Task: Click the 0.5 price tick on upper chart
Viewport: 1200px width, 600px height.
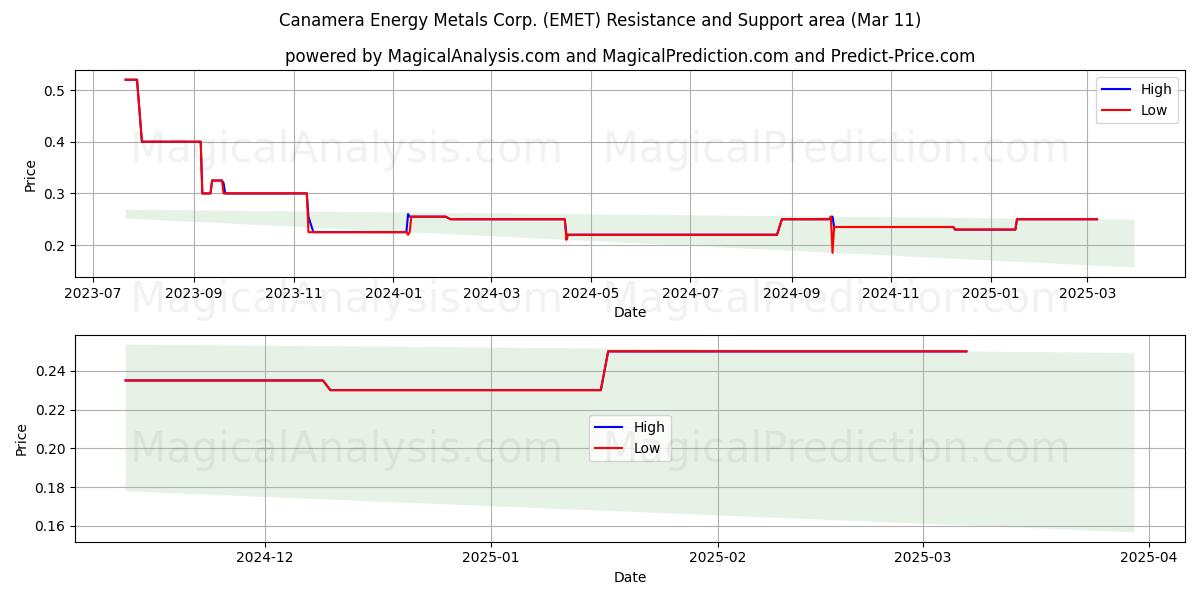Action: click(x=54, y=91)
